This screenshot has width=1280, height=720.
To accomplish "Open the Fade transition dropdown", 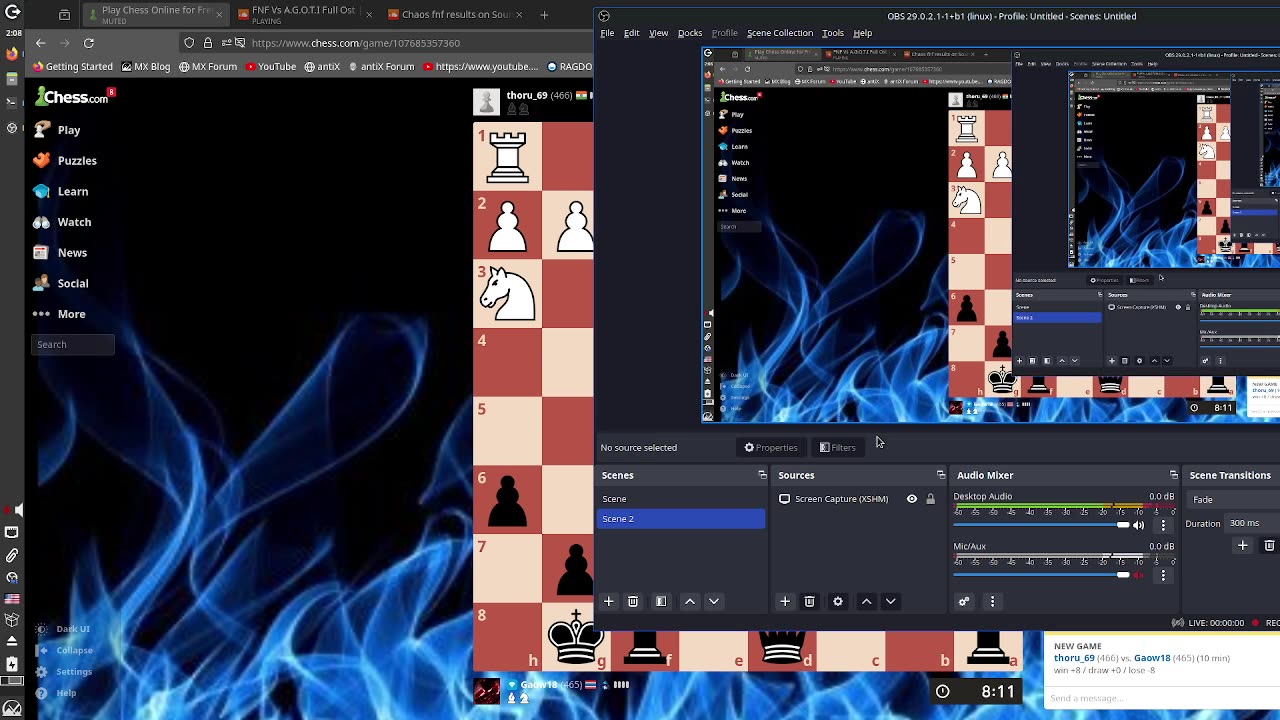I will pyautogui.click(x=1233, y=500).
